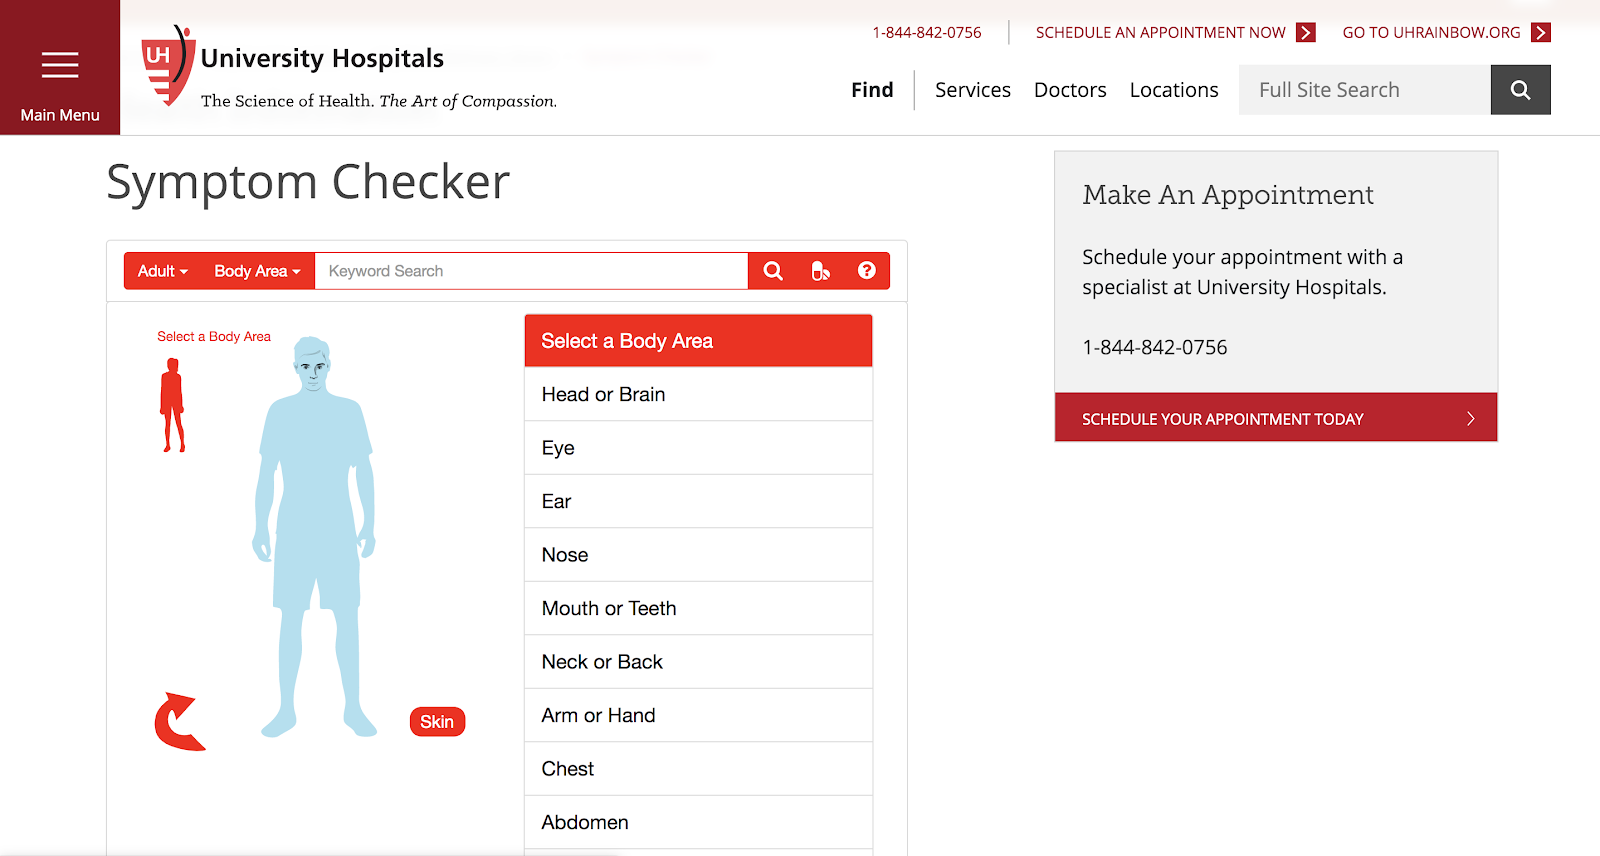Image resolution: width=1600 pixels, height=856 pixels.
Task: Select Head or Brain body area
Action: [x=698, y=394]
